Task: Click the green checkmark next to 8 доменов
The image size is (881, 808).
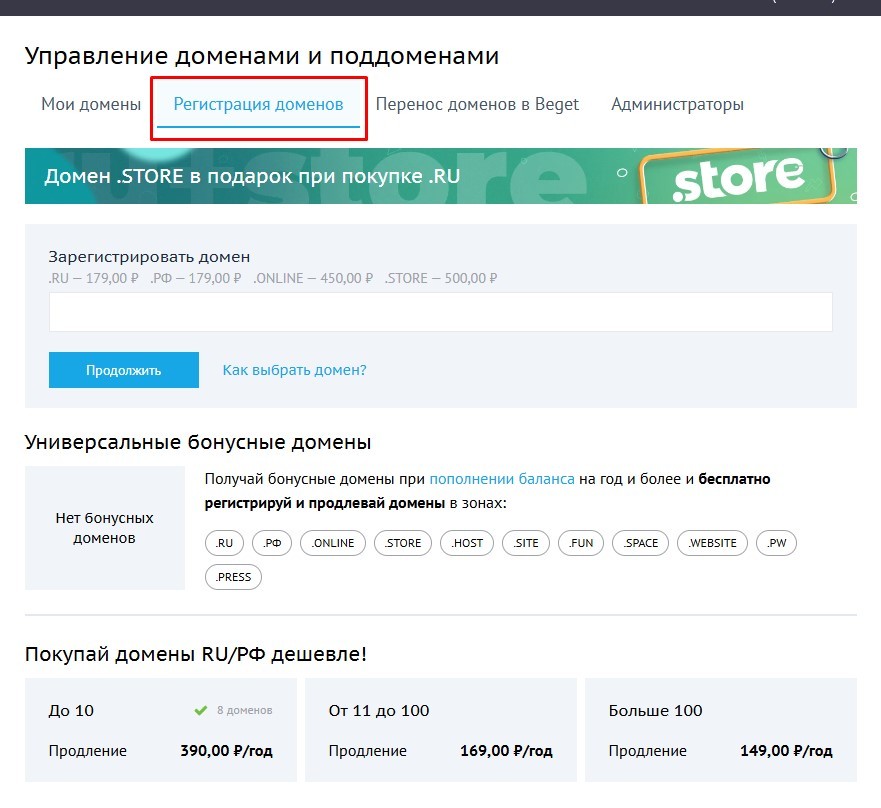Action: click(201, 711)
